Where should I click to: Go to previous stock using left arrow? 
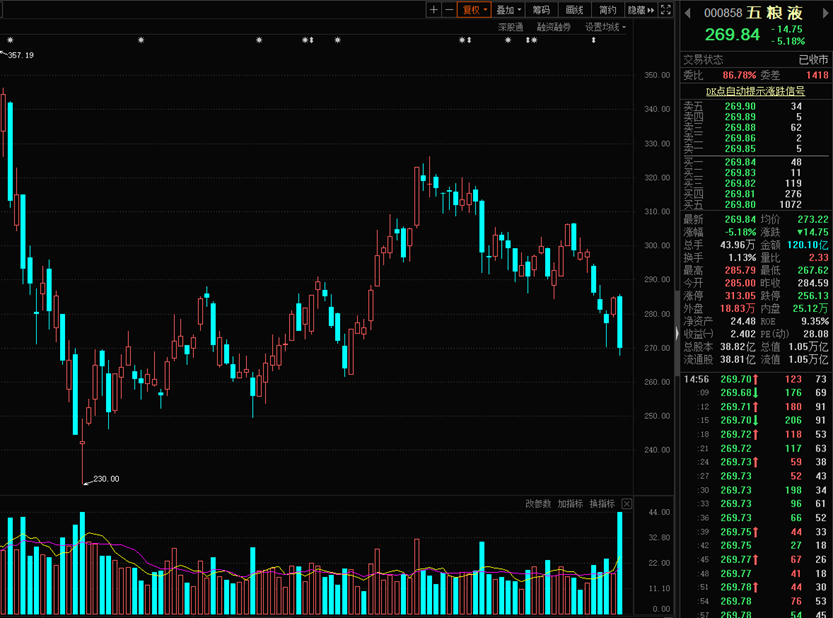click(687, 13)
